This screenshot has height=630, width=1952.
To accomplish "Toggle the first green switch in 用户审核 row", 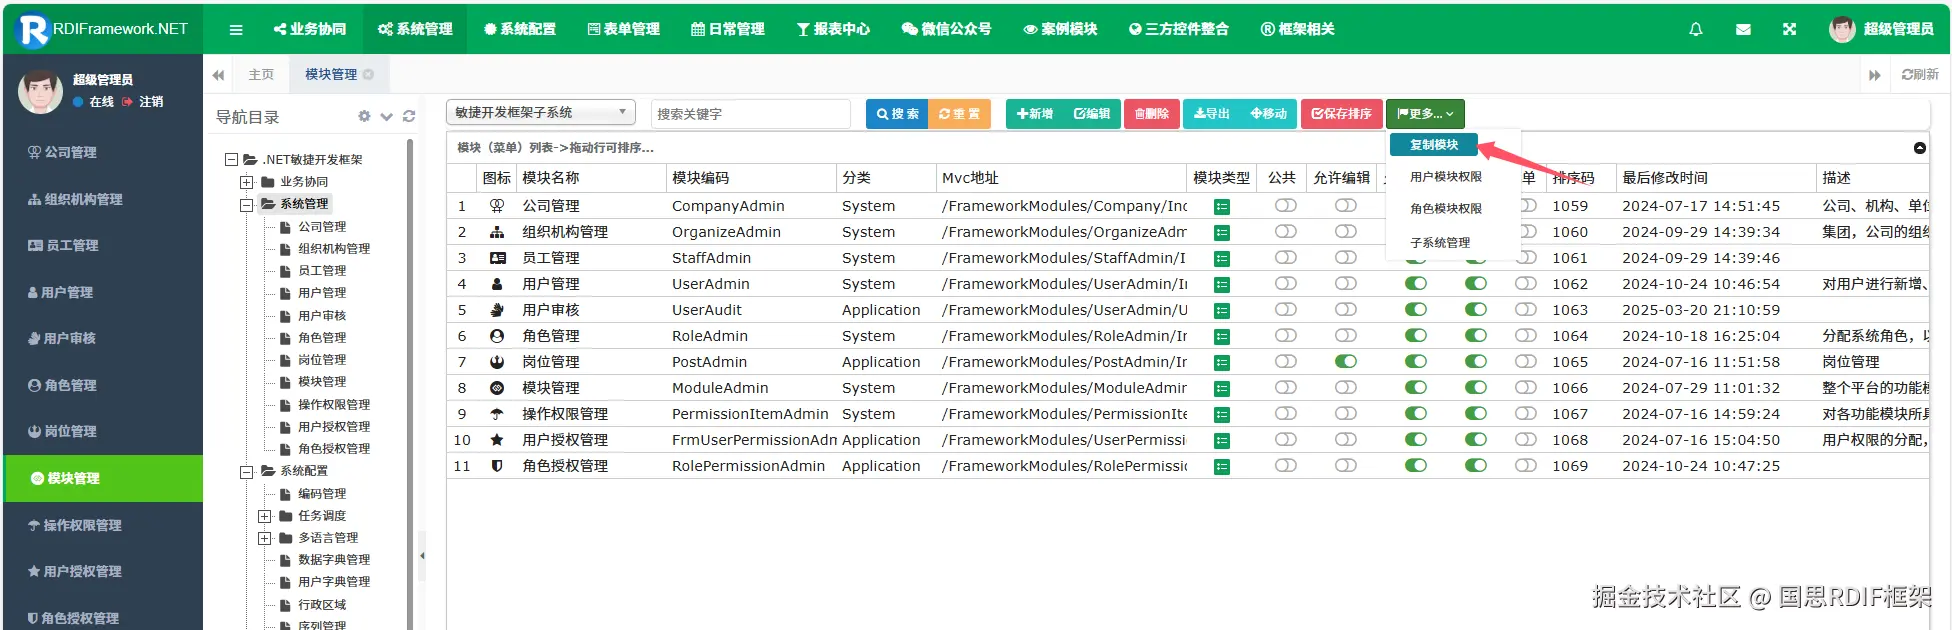I will 1416,309.
